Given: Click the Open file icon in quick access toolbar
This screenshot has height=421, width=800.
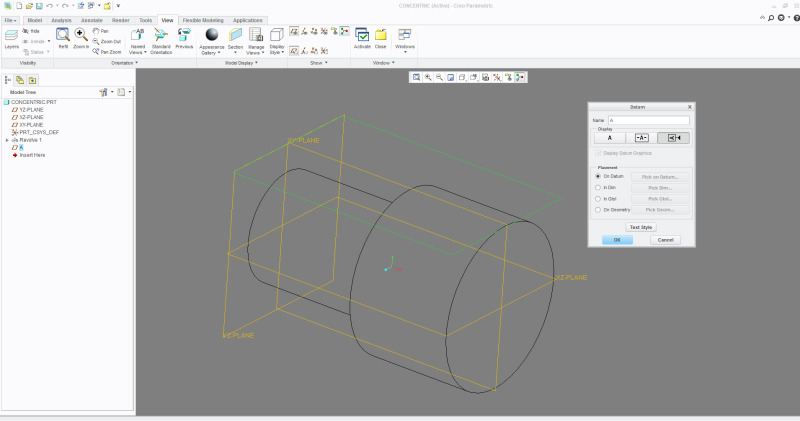Looking at the screenshot, I should (29, 6).
